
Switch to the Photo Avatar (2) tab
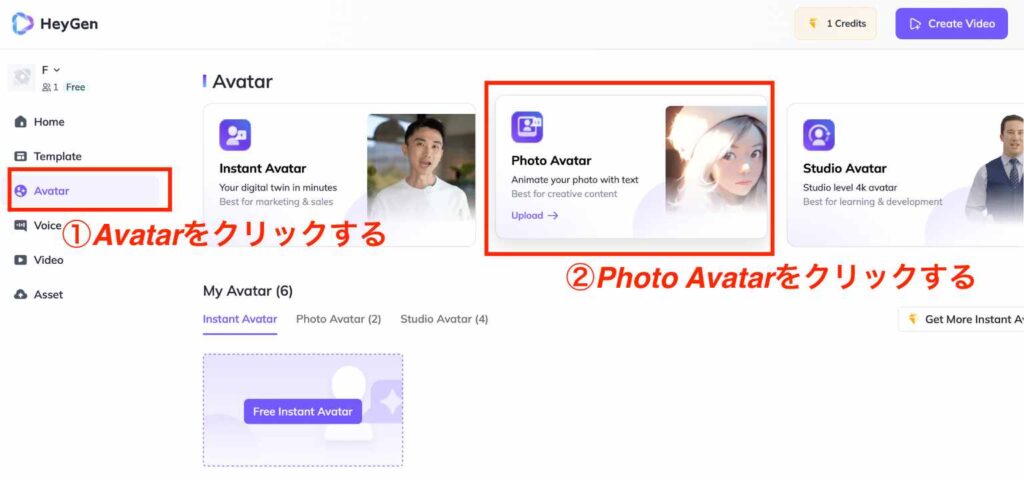click(x=338, y=320)
